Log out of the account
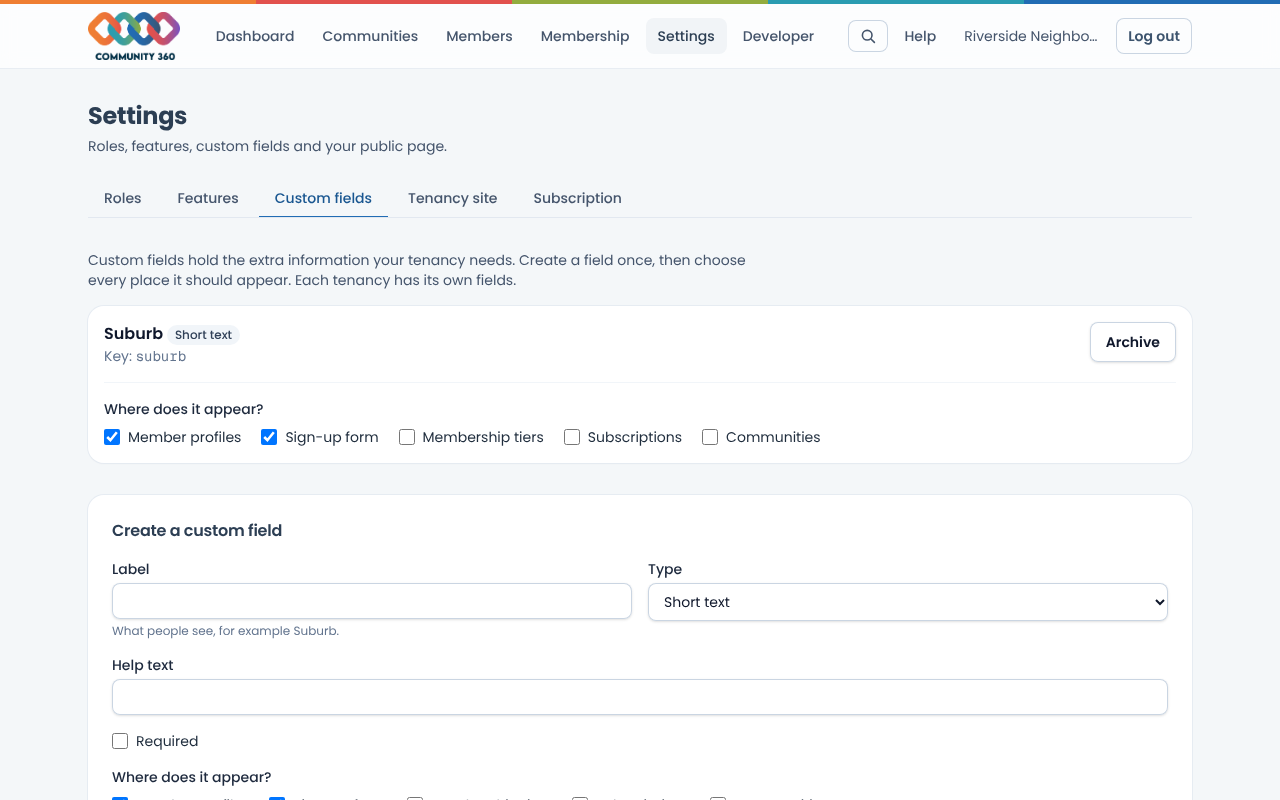 [1154, 36]
